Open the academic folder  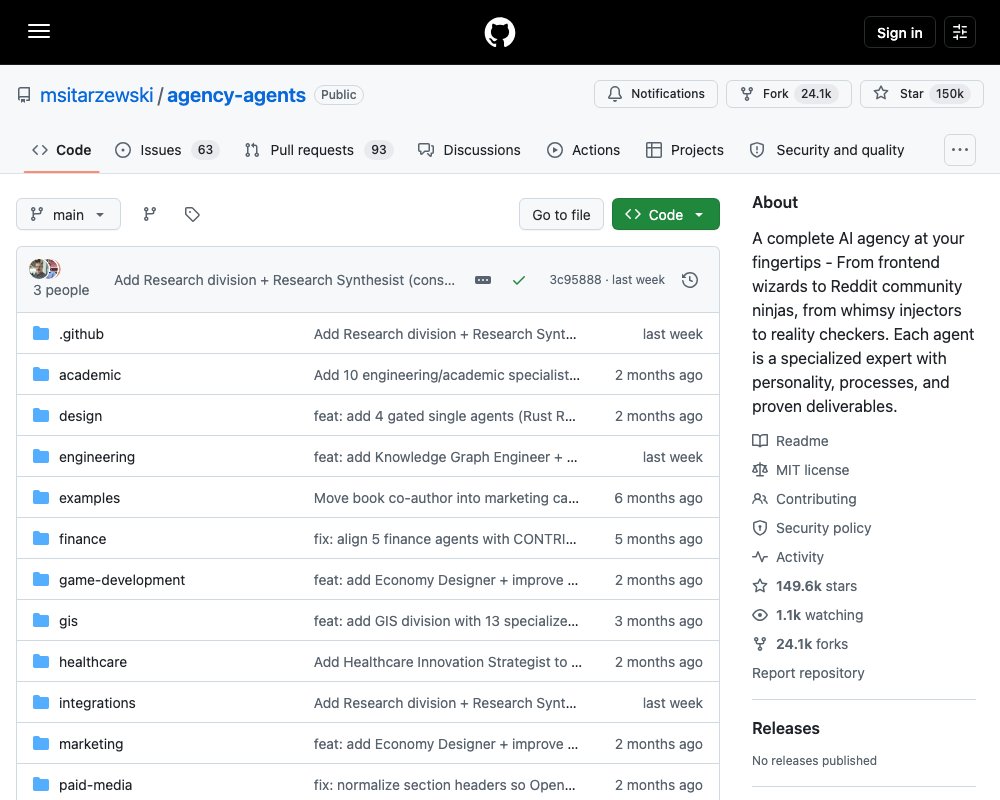coord(90,375)
